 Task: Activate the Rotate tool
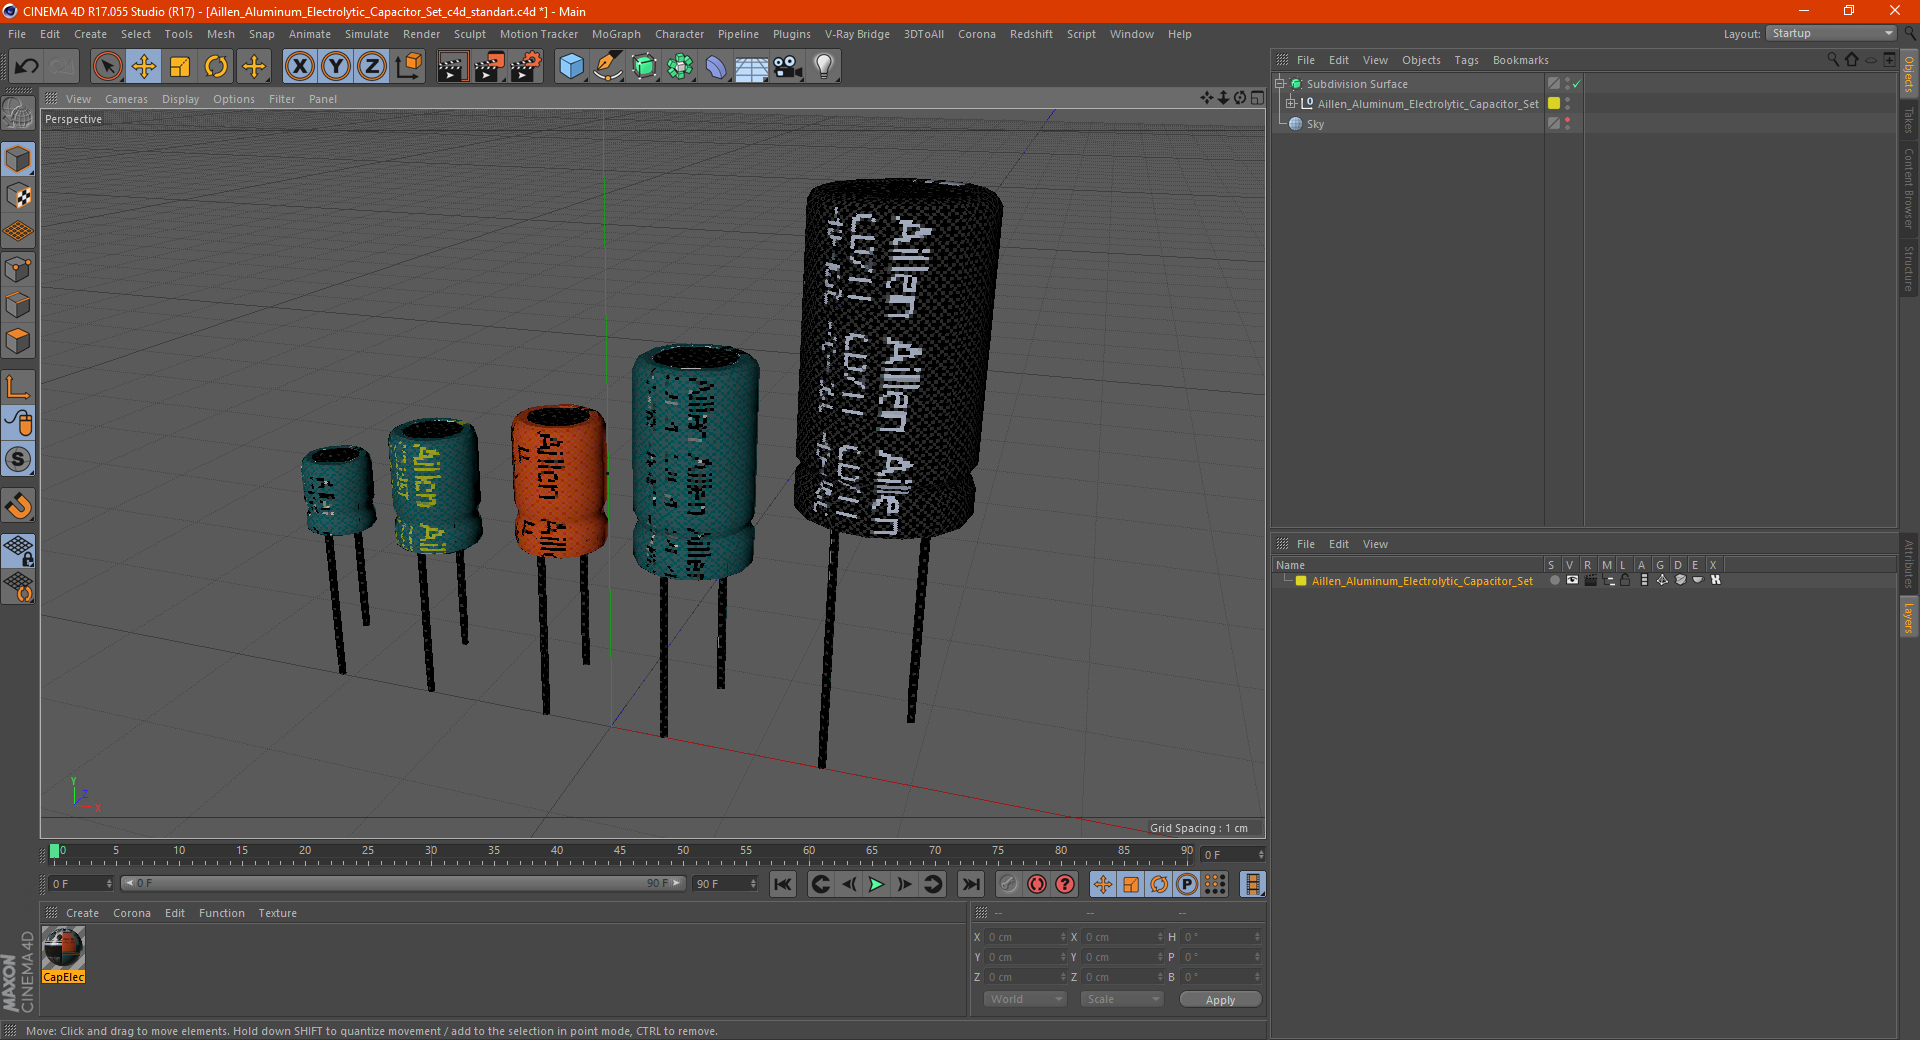point(216,67)
